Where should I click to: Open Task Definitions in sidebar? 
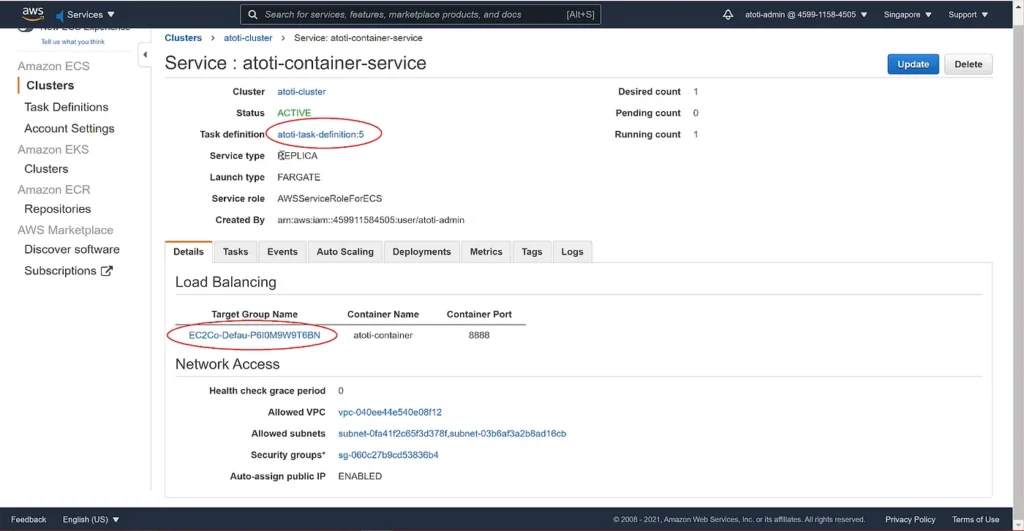[x=66, y=107]
